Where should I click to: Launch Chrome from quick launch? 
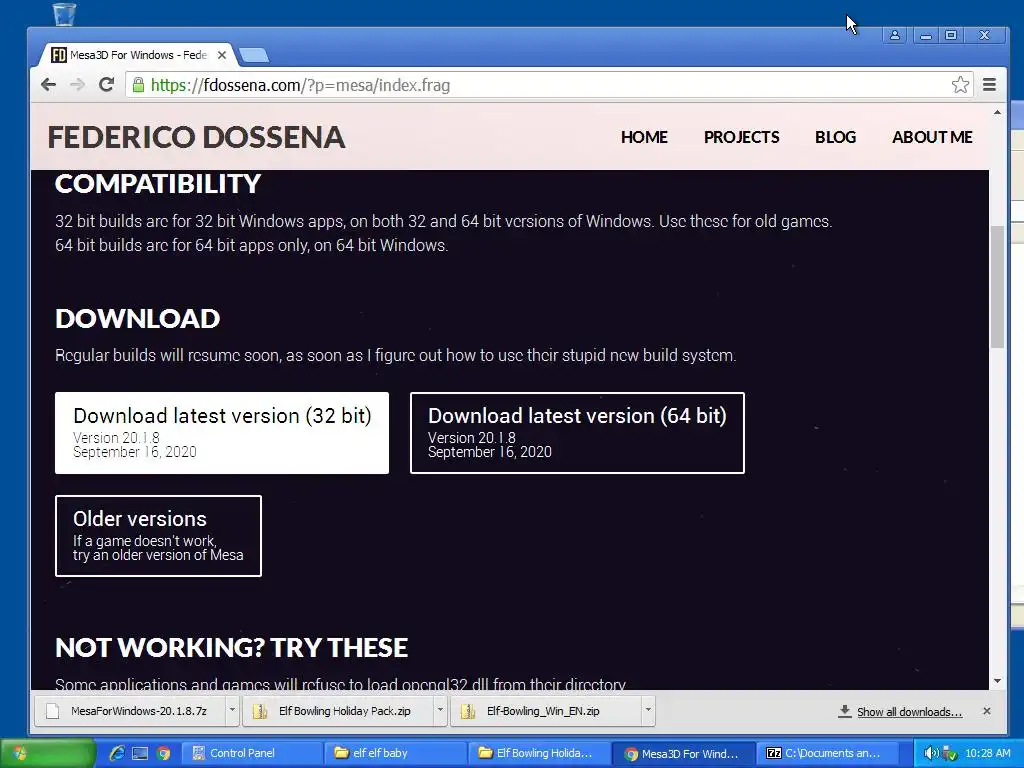click(163, 754)
